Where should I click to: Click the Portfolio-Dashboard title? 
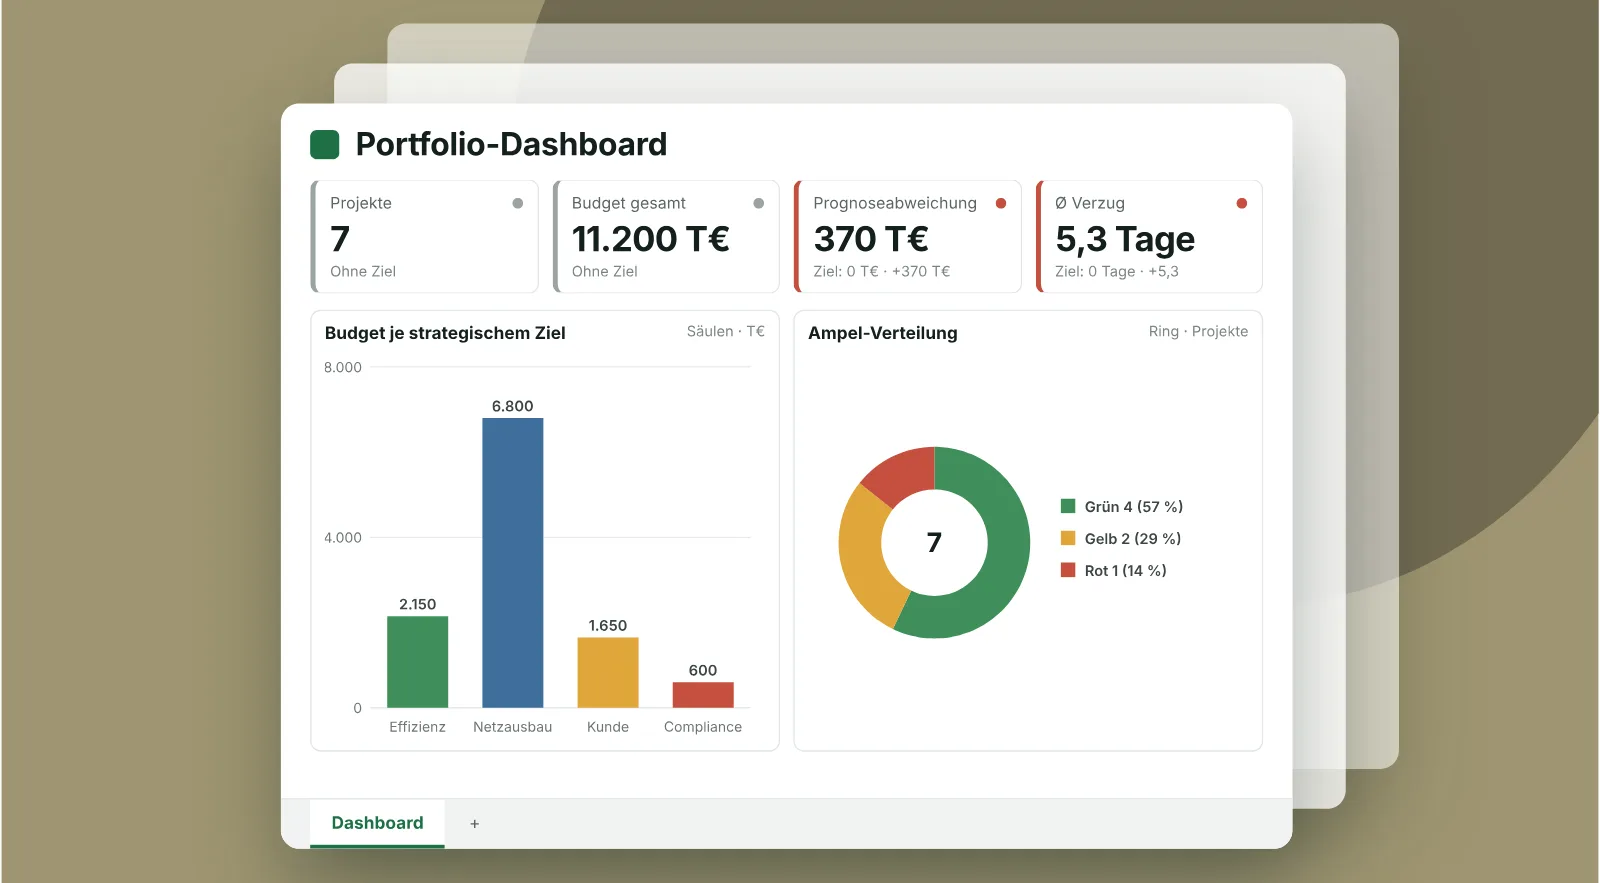(x=511, y=145)
